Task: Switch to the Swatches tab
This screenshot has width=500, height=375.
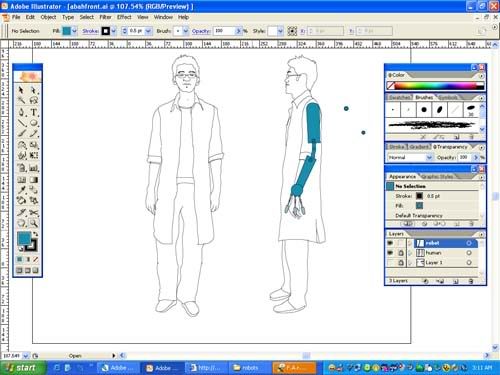Action: (400, 98)
